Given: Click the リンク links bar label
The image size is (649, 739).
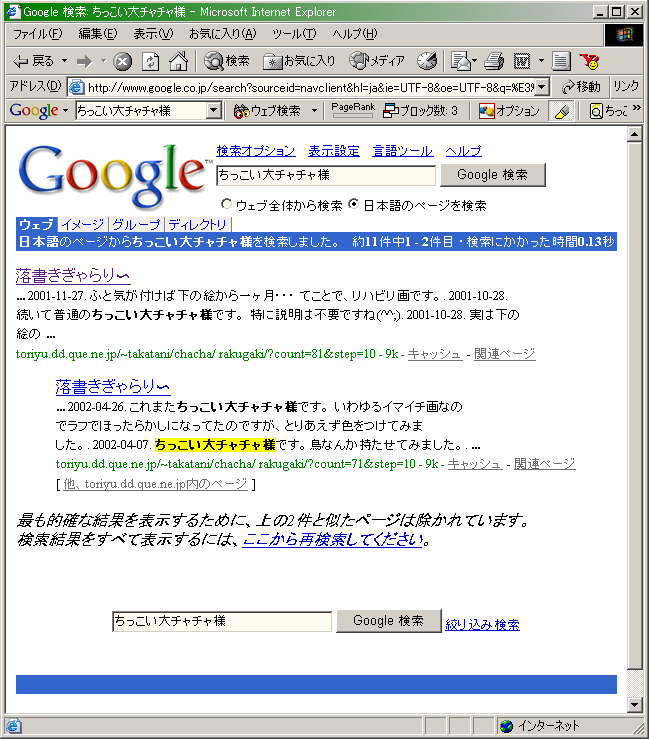Looking at the screenshot, I should pyautogui.click(x=626, y=86).
